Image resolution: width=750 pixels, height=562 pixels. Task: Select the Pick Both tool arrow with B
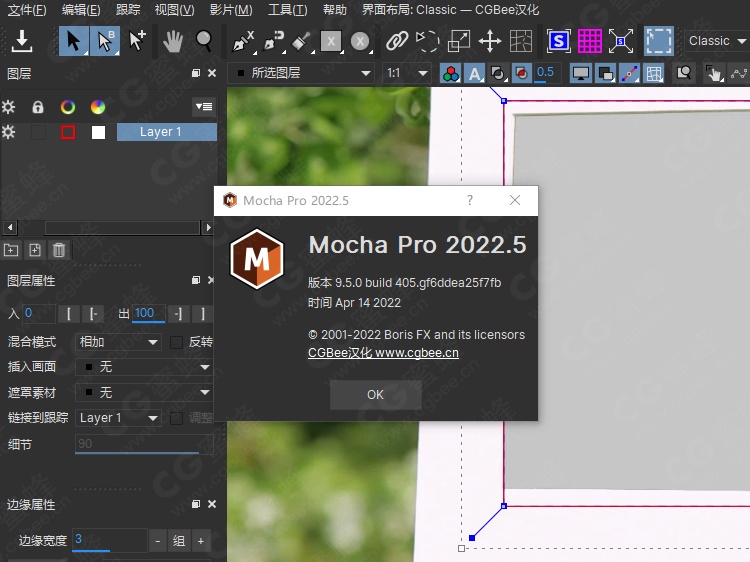pos(105,41)
